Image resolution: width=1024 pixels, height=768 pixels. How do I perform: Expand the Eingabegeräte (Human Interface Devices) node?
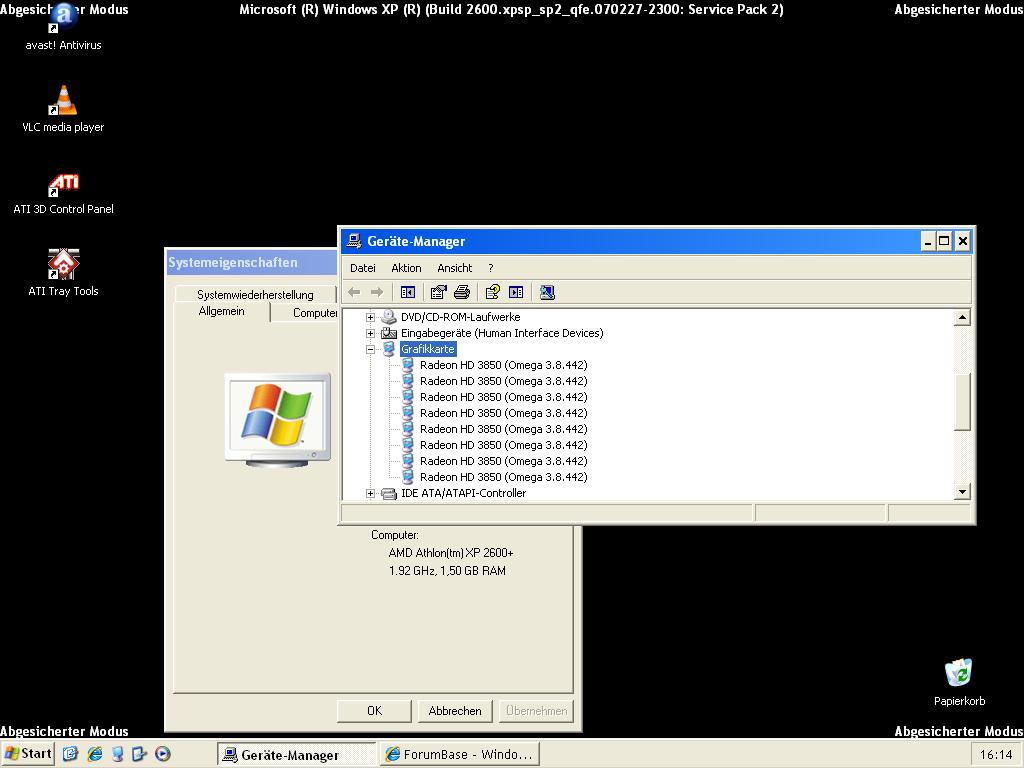[x=370, y=333]
